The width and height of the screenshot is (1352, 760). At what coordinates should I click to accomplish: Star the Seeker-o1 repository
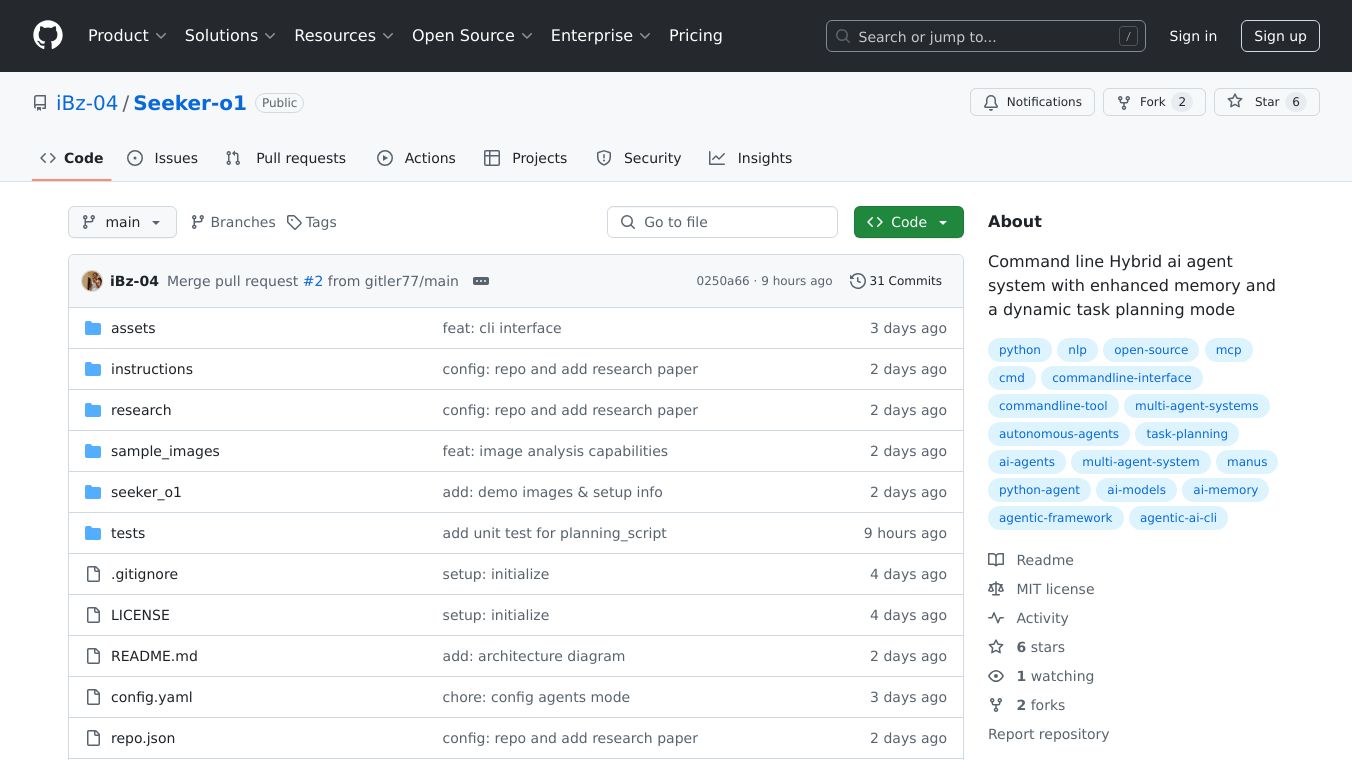pyautogui.click(x=1266, y=102)
